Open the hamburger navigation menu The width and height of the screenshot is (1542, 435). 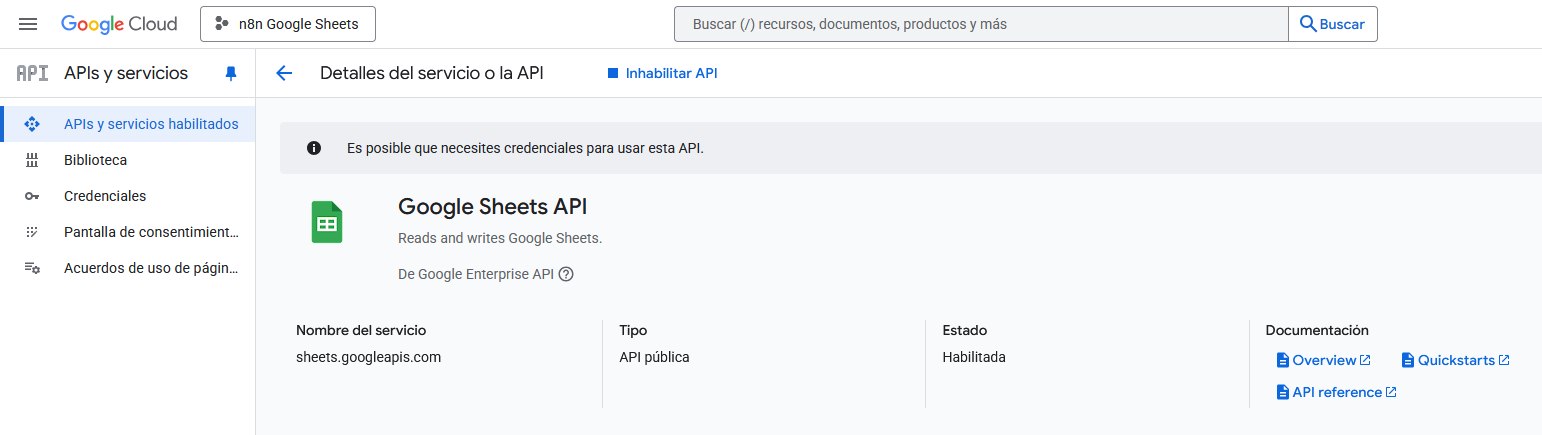click(28, 24)
